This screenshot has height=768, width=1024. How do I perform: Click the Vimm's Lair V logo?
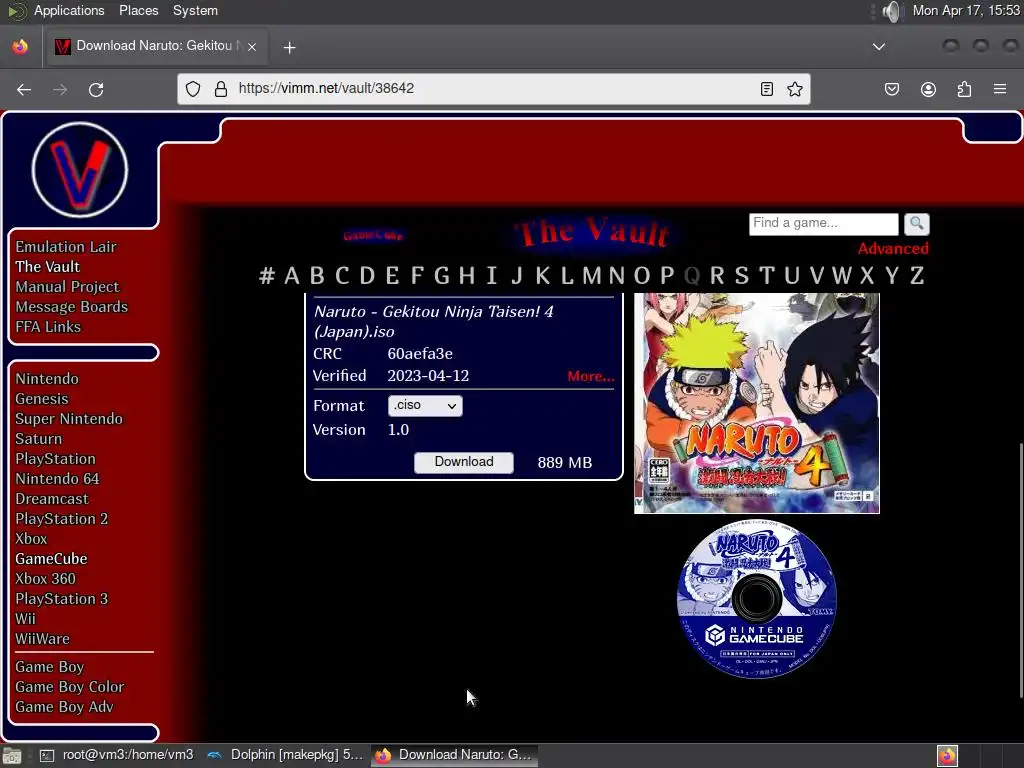(x=80, y=170)
